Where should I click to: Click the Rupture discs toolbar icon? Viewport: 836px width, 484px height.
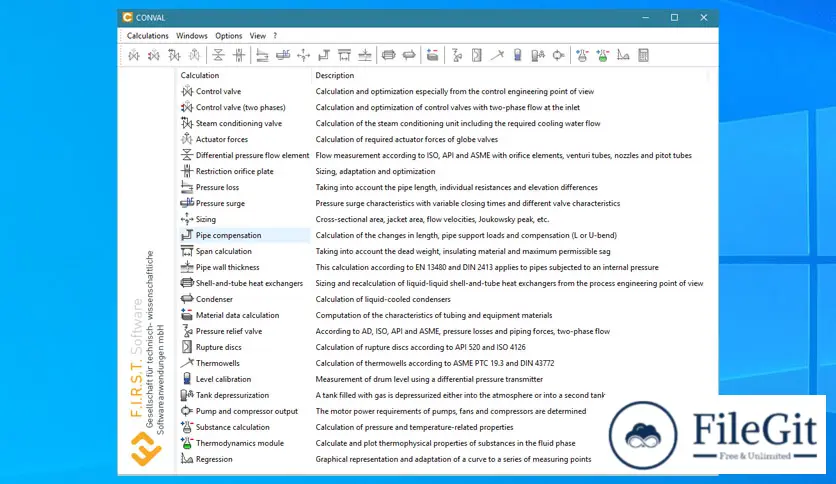[x=477, y=55]
